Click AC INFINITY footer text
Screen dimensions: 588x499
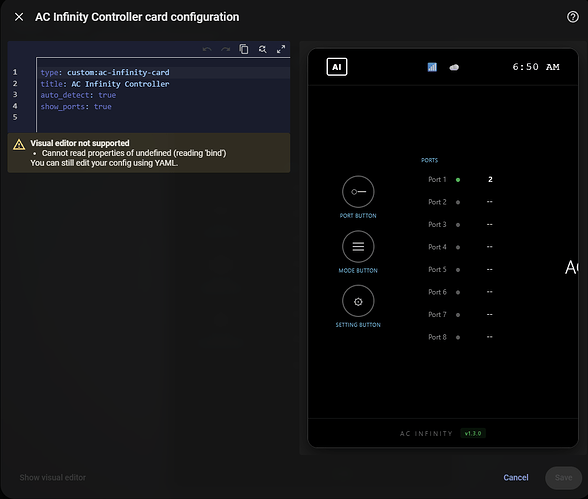[426, 433]
